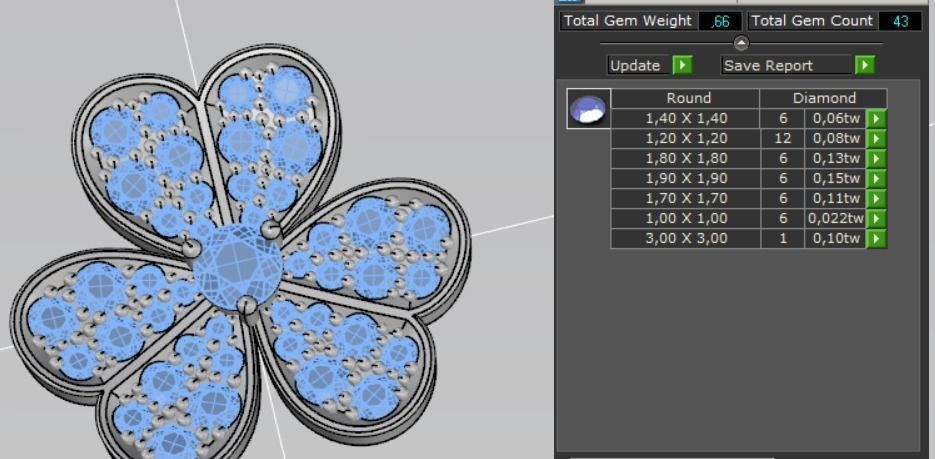Click the Update button label

(x=640, y=66)
